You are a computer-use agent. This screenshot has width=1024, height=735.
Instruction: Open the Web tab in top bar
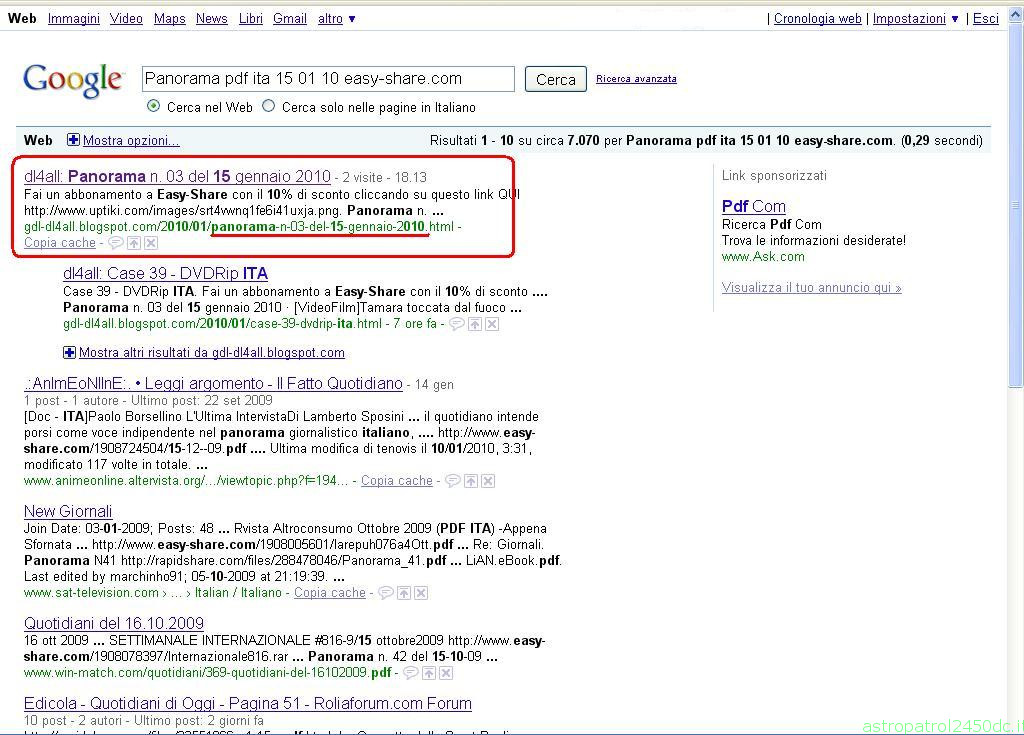[x=22, y=18]
